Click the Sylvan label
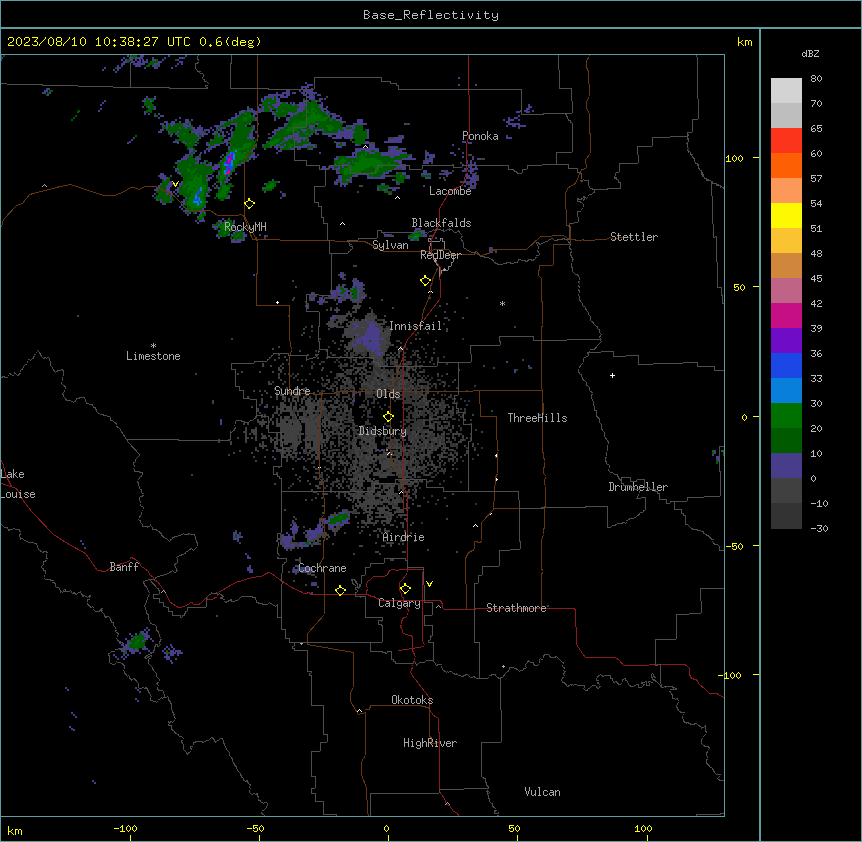This screenshot has width=862, height=842. click(x=390, y=245)
